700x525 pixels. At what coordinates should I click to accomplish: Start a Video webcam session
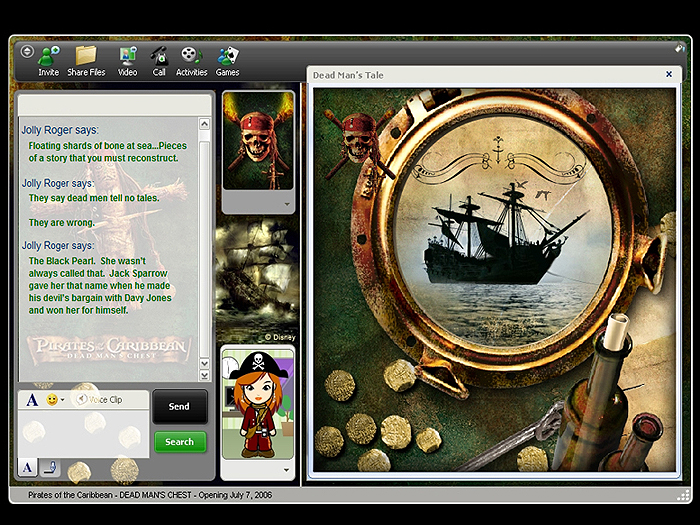pos(128,61)
